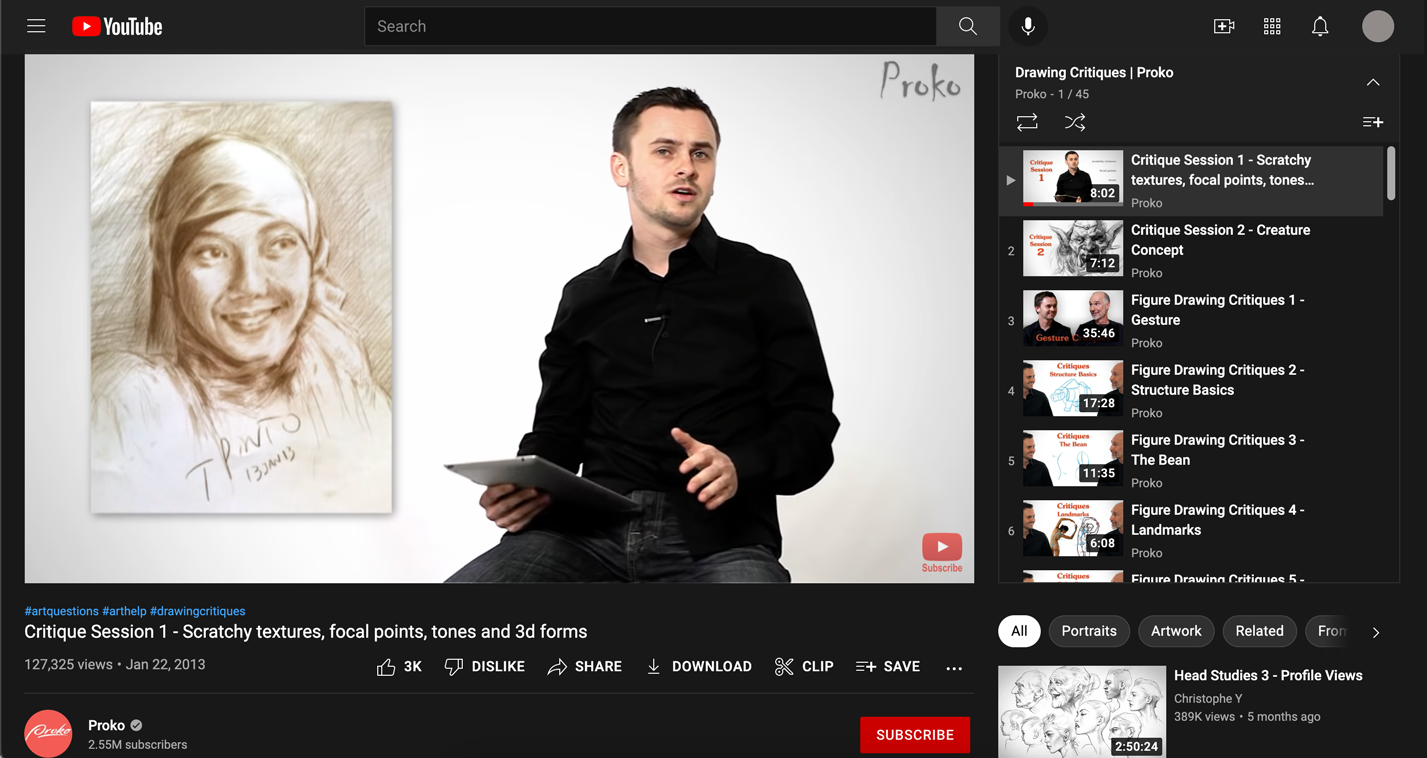Open Christophe Y channel name
Screen dimensions: 1427x758
(1208, 698)
